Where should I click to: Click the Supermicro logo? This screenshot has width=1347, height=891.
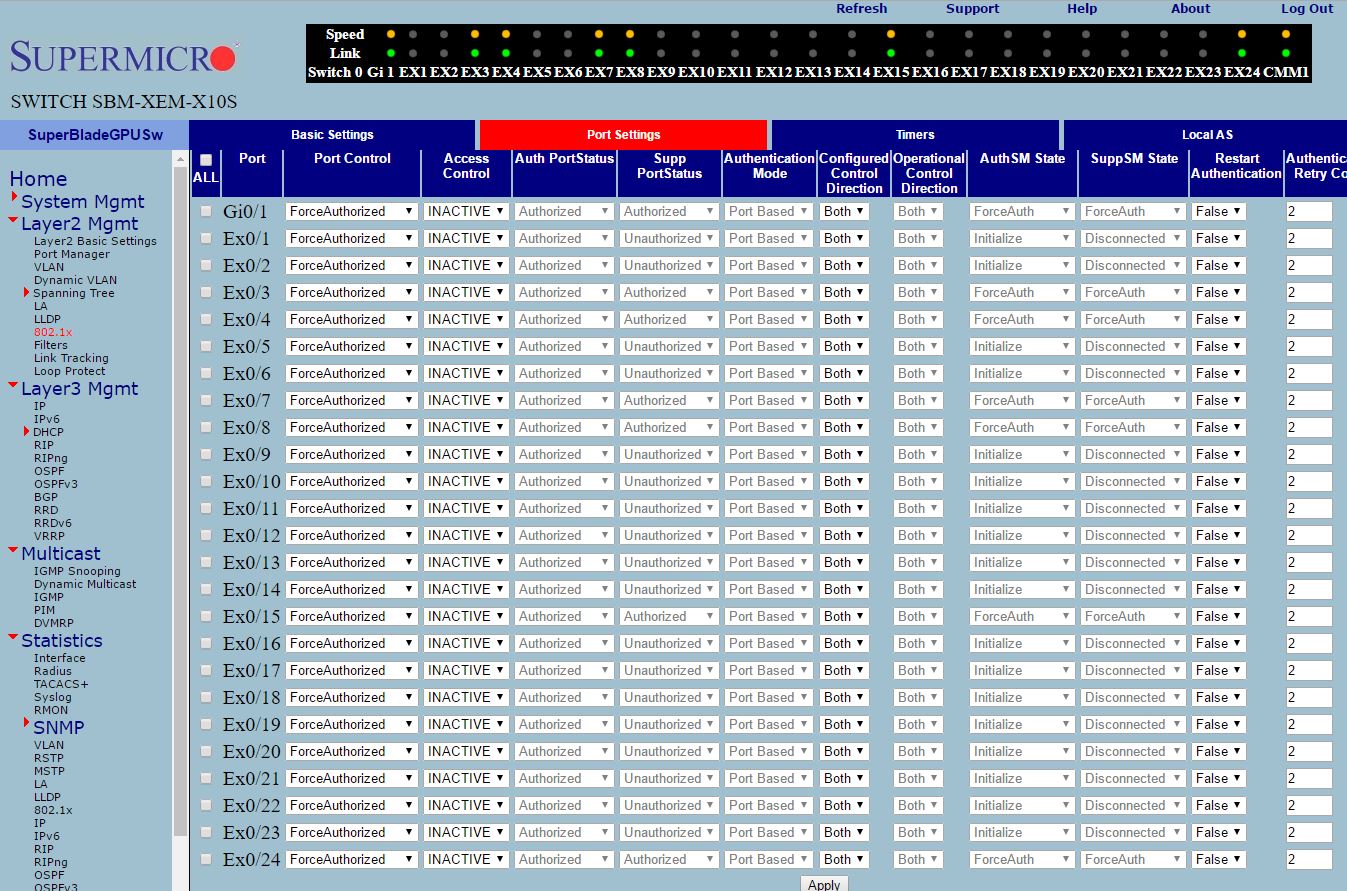[x=124, y=56]
